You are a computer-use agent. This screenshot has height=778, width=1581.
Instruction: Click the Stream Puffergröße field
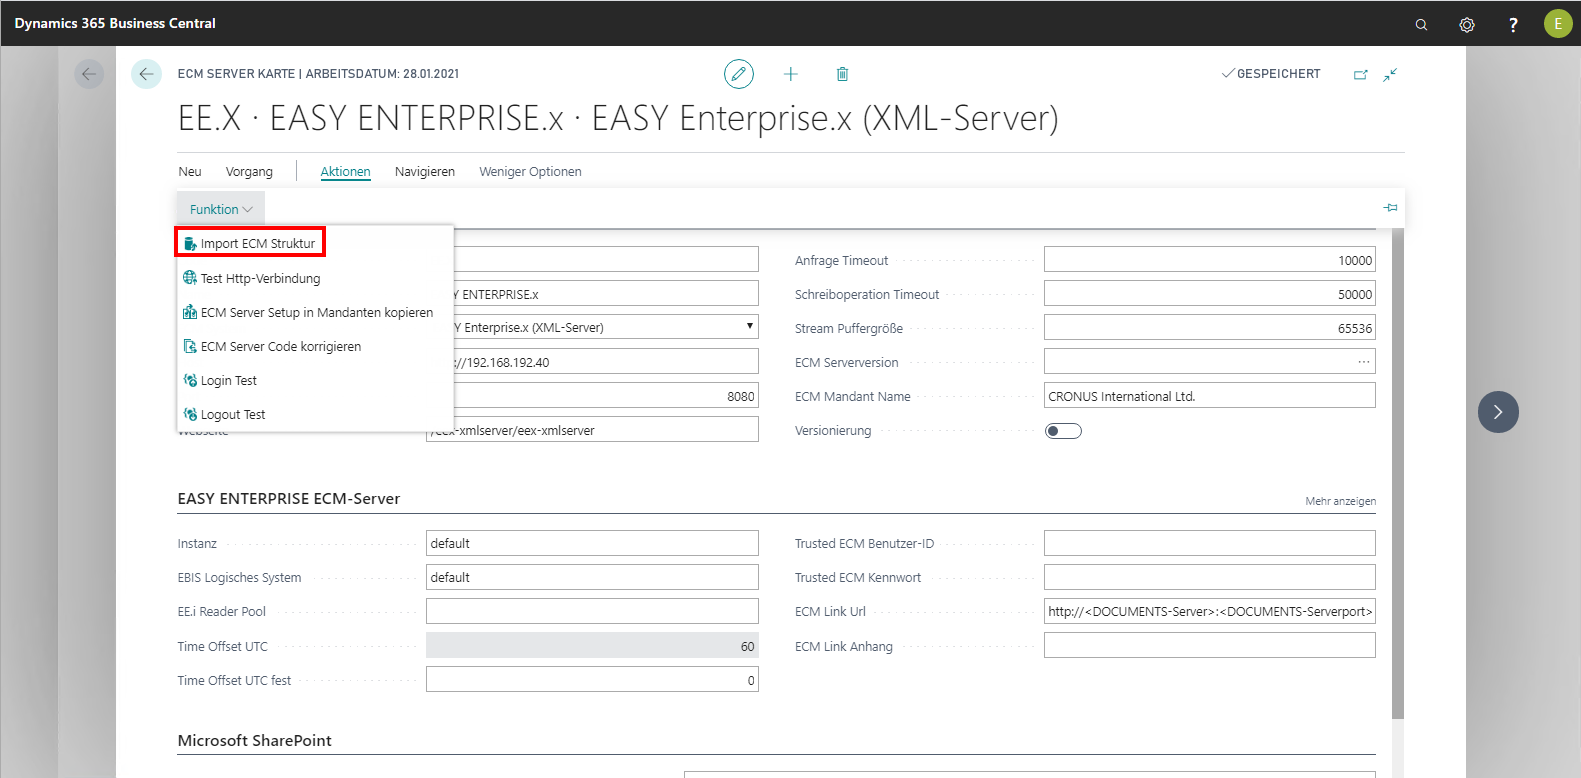1210,328
